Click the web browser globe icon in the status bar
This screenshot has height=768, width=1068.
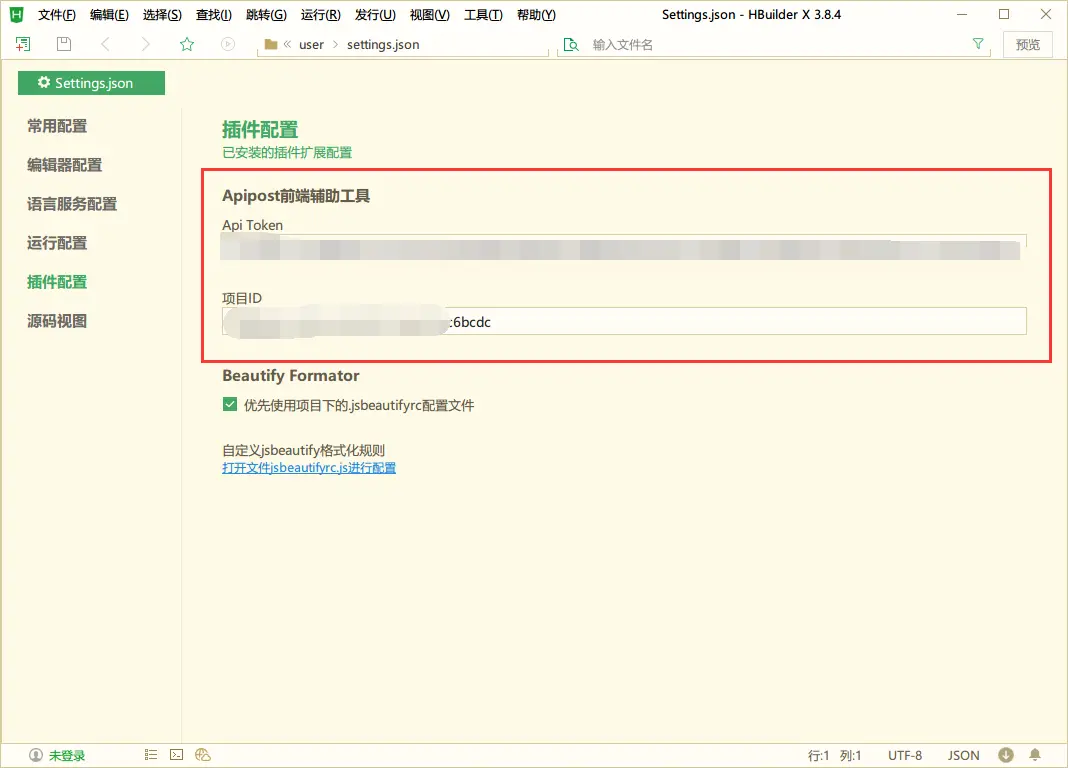[203, 754]
